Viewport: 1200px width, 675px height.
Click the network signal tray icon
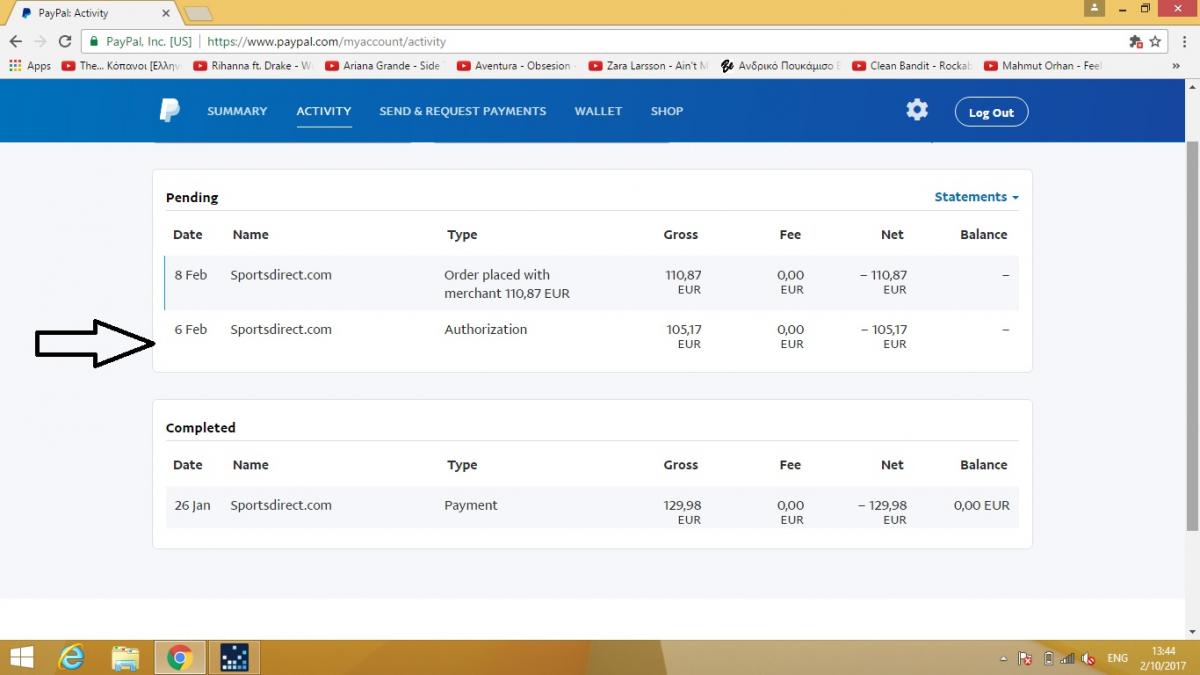(x=1068, y=658)
